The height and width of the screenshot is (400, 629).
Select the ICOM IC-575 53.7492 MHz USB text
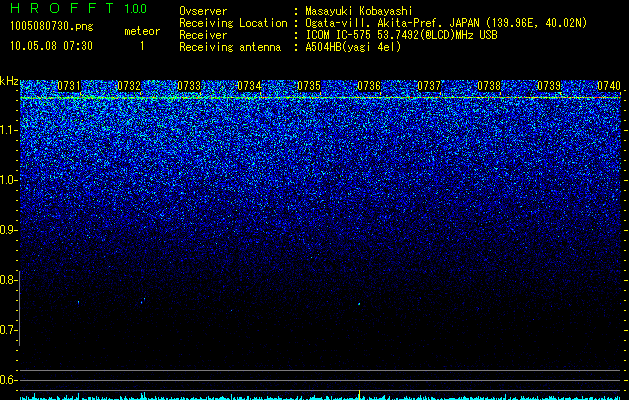[401, 35]
